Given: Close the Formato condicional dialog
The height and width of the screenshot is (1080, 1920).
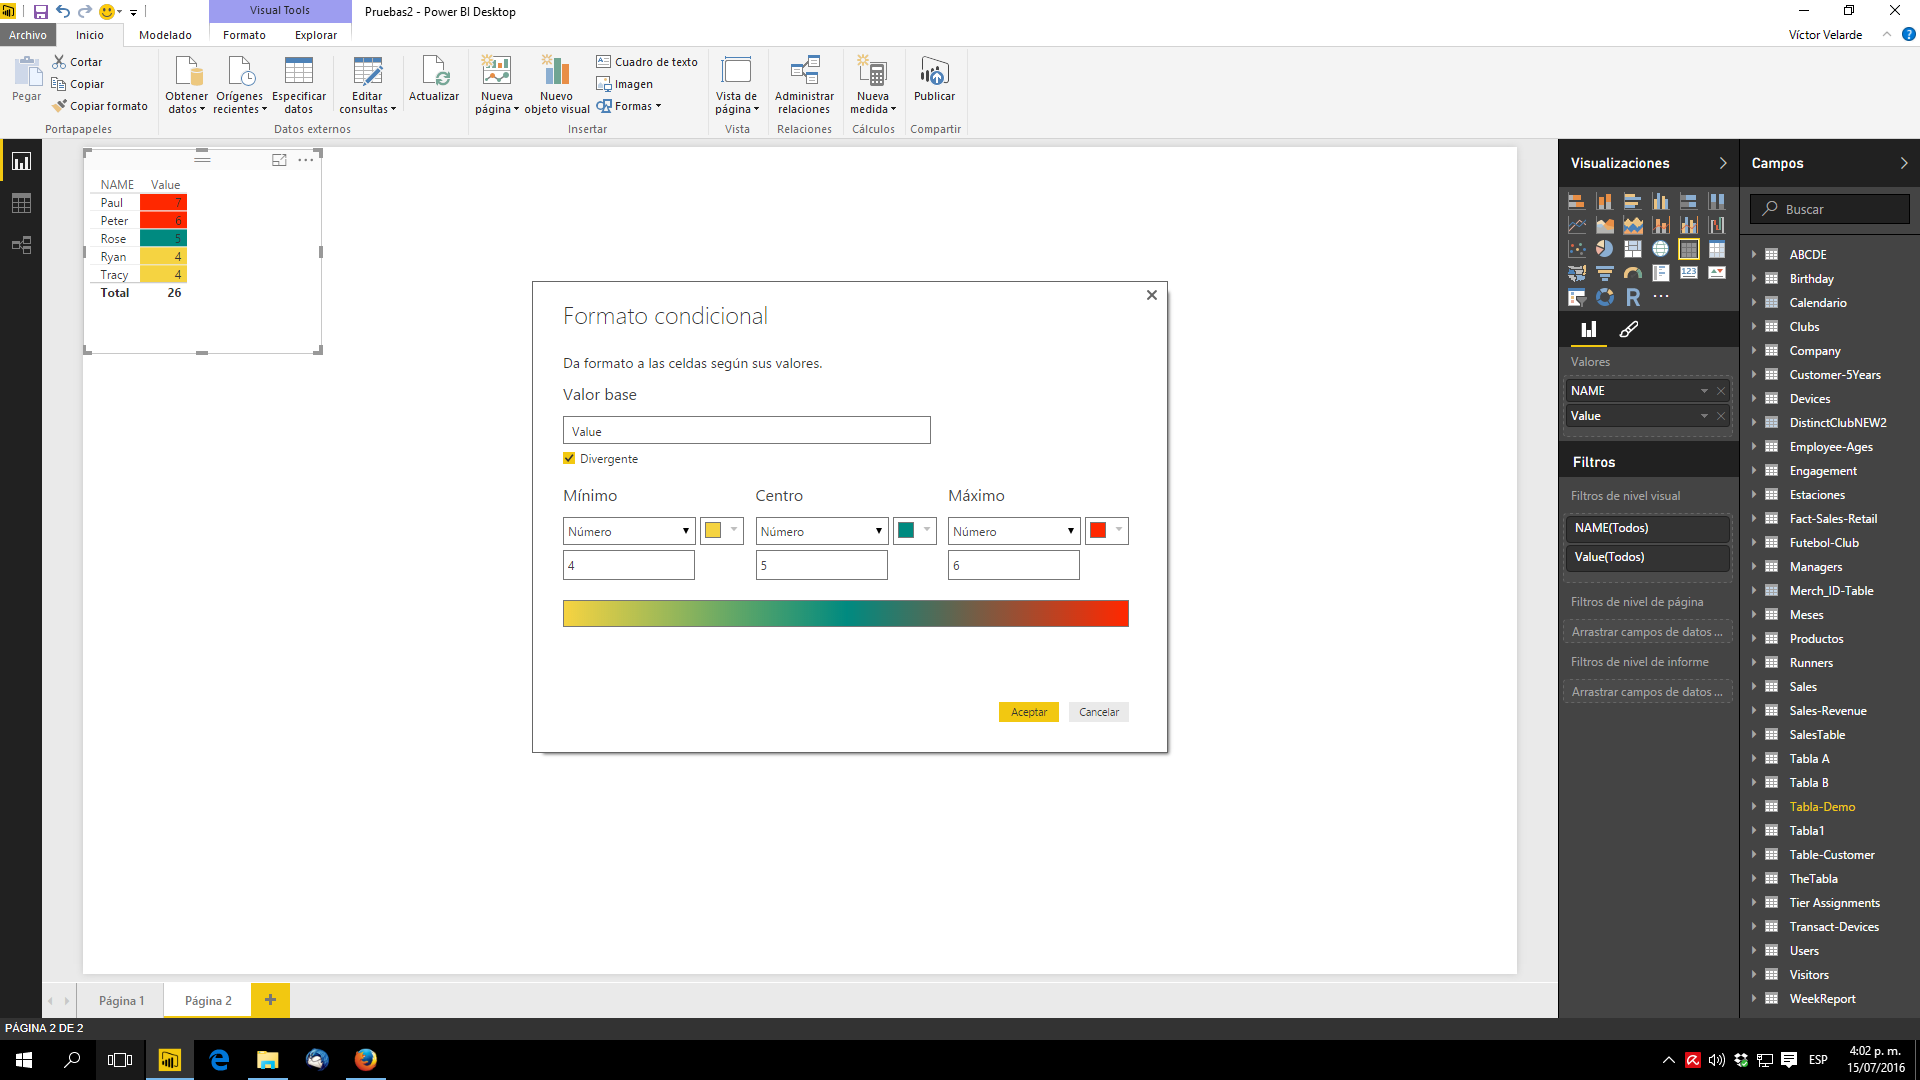Looking at the screenshot, I should (1151, 295).
